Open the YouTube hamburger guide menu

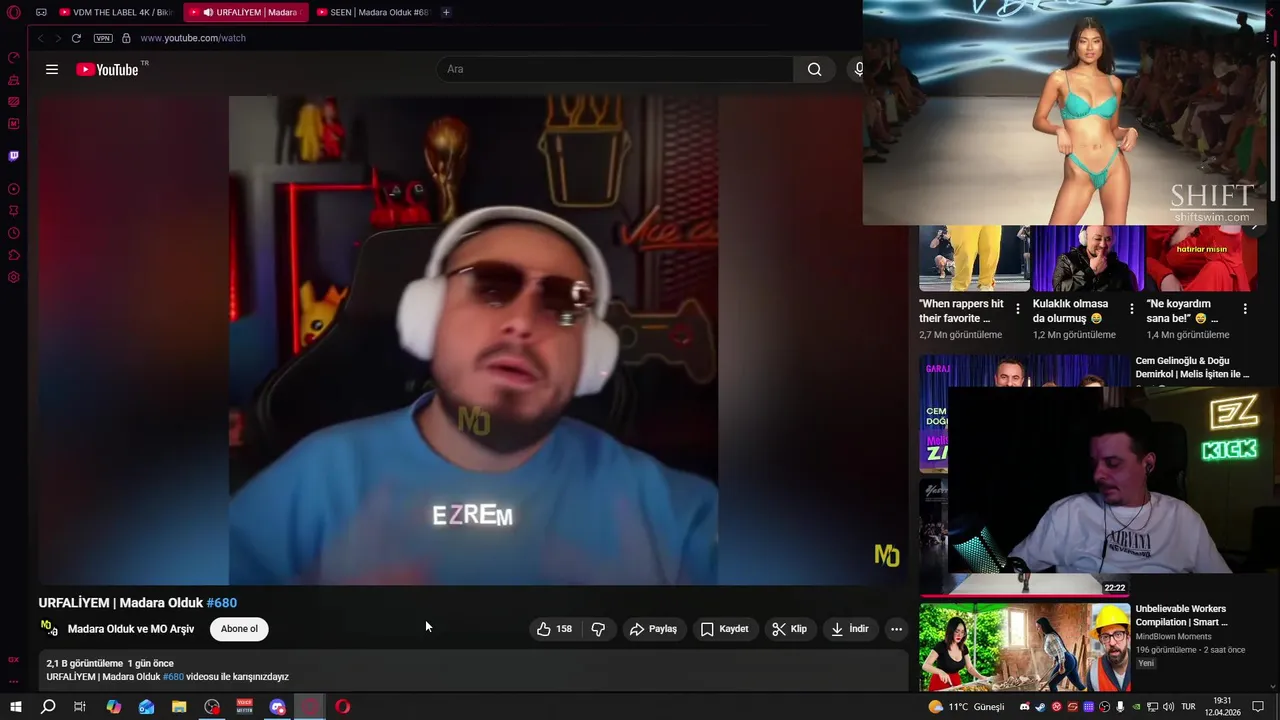click(52, 69)
